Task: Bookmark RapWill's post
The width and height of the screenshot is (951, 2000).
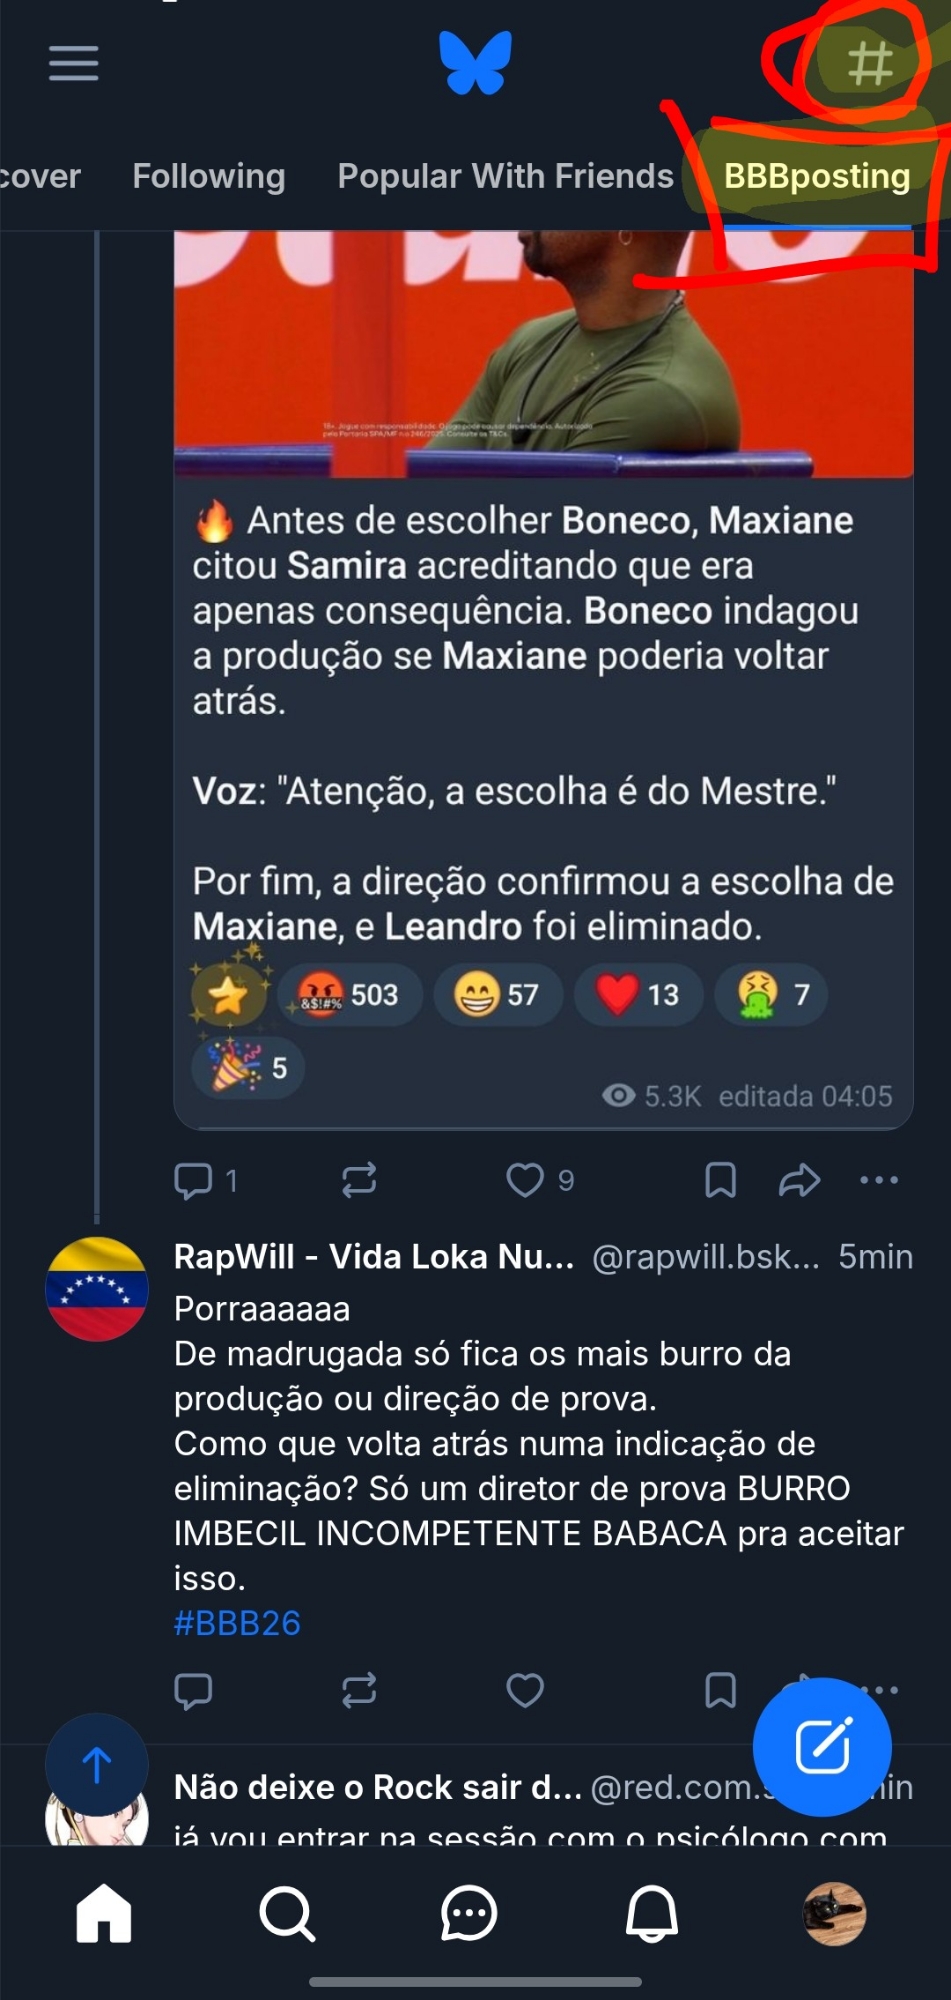Action: pos(720,1690)
